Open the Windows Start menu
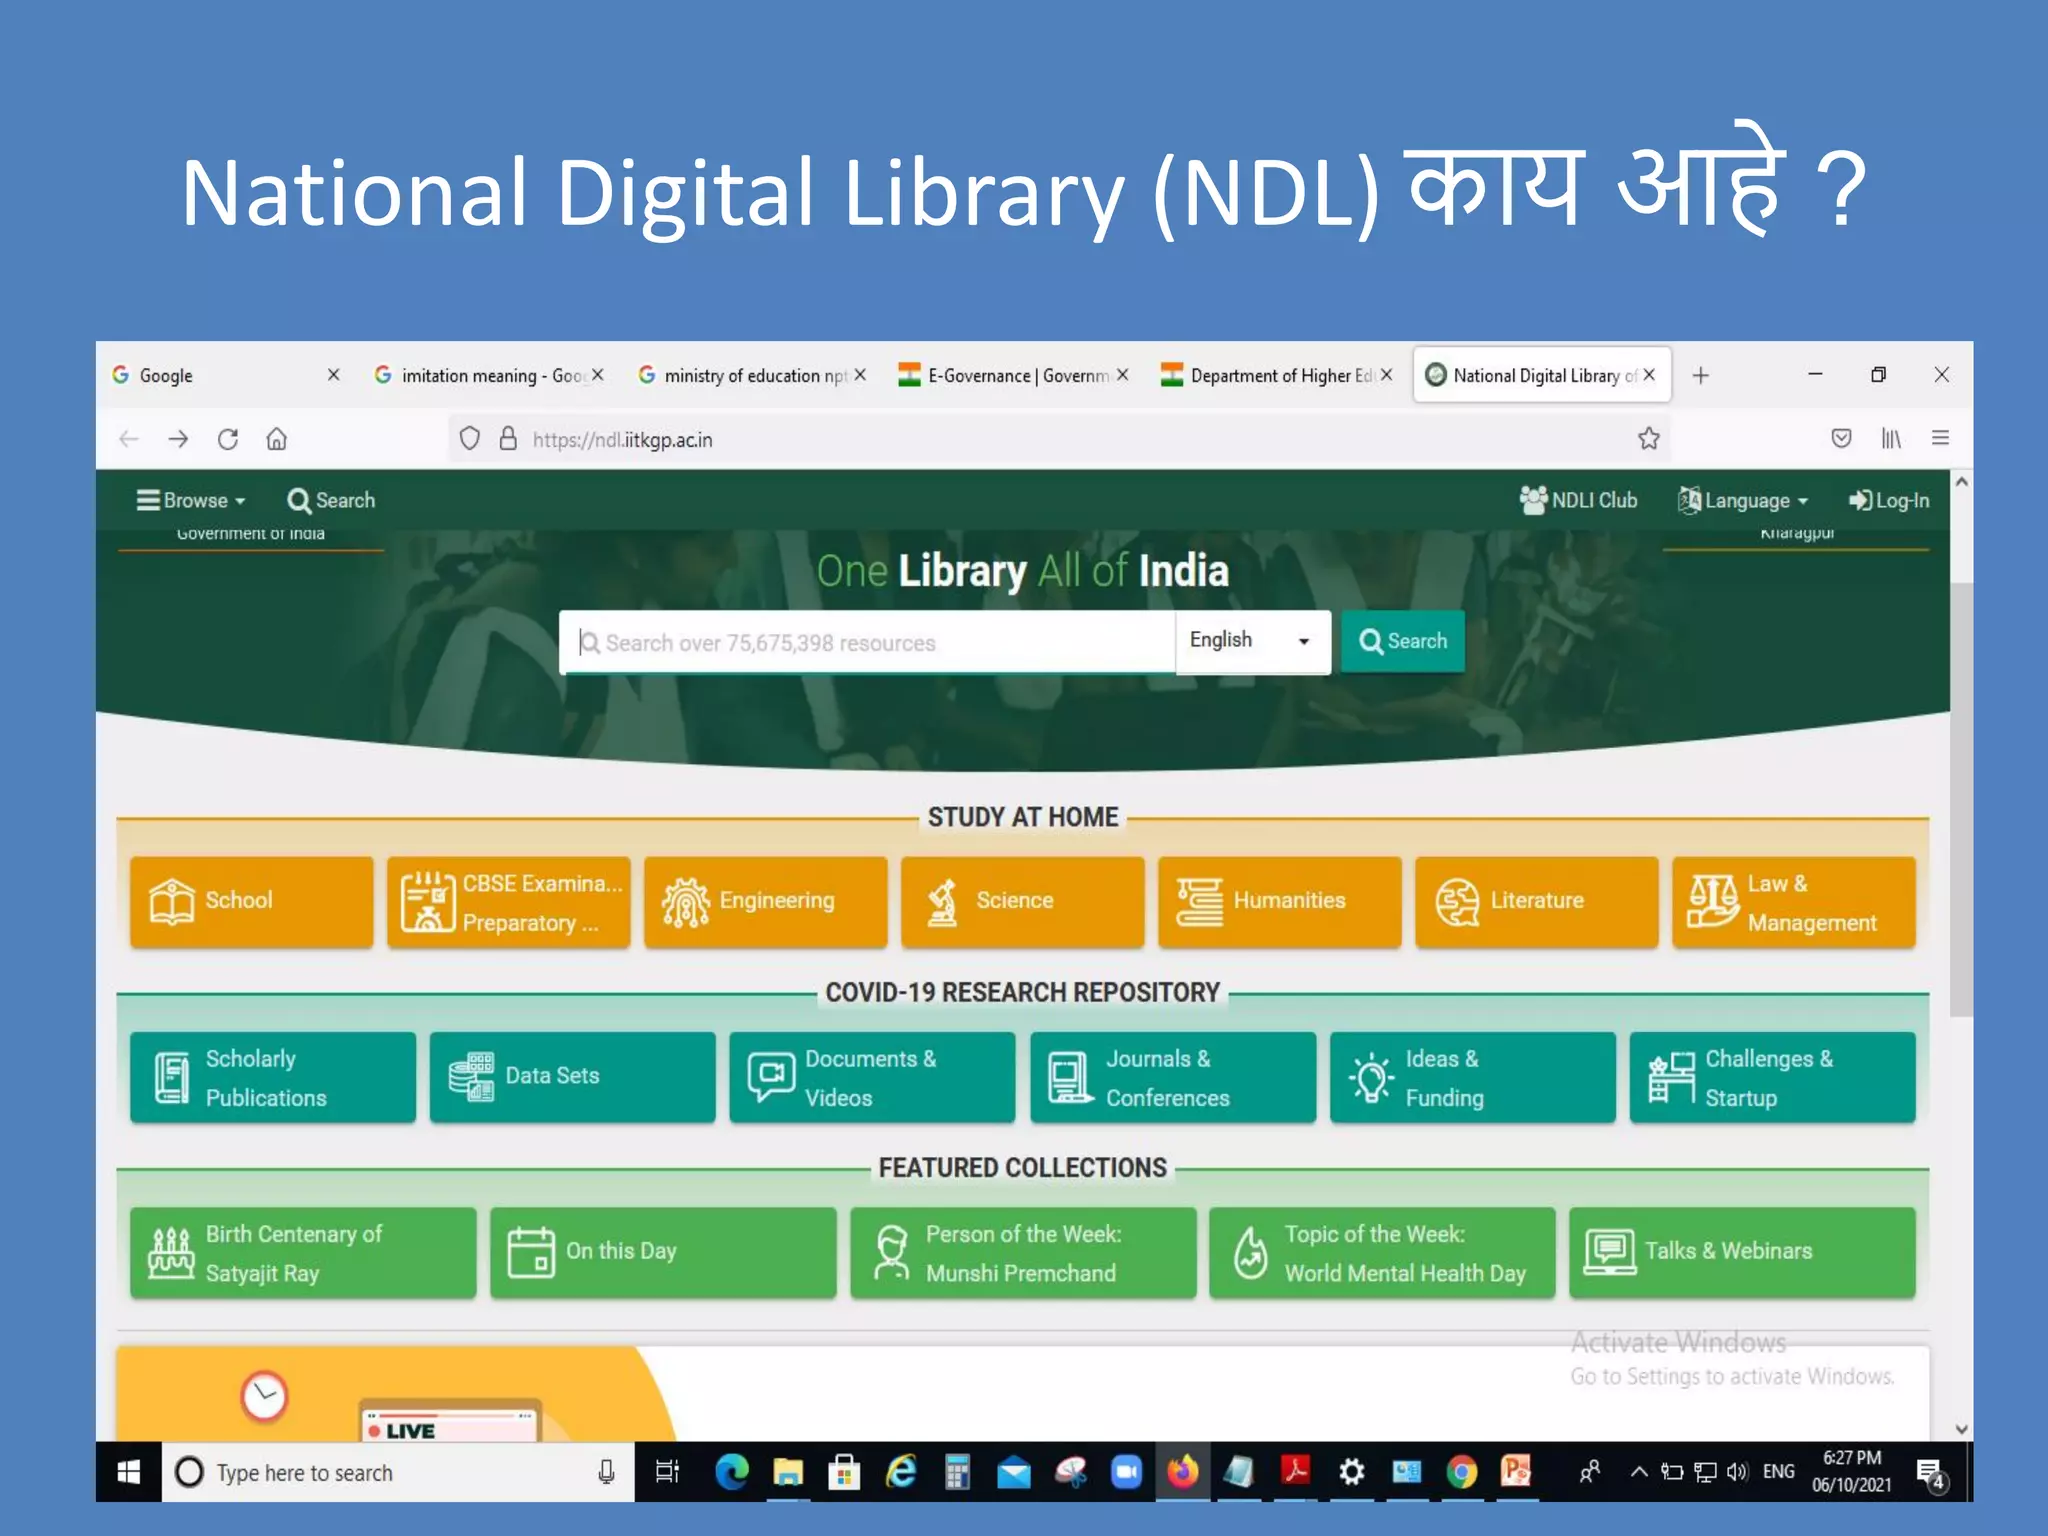This screenshot has height=1536, width=2048. 128,1472
